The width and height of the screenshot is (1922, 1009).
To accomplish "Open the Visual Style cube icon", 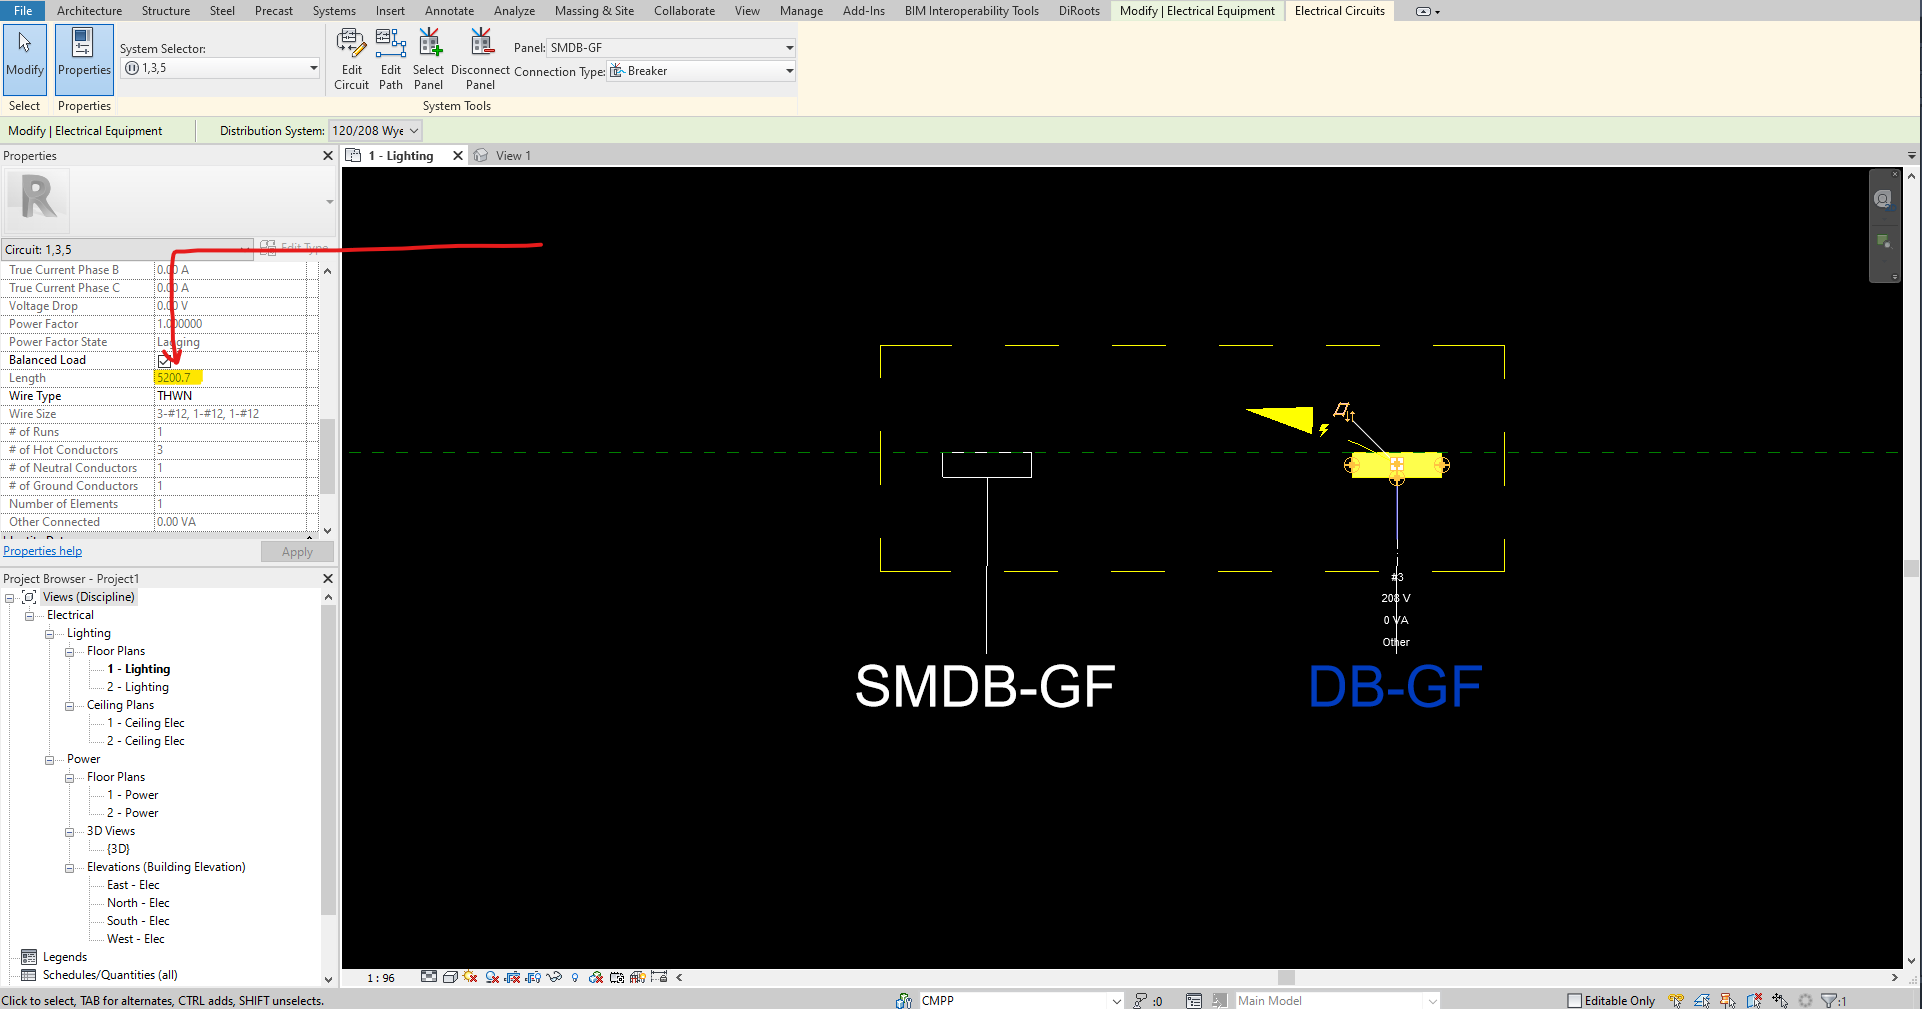I will 450,977.
